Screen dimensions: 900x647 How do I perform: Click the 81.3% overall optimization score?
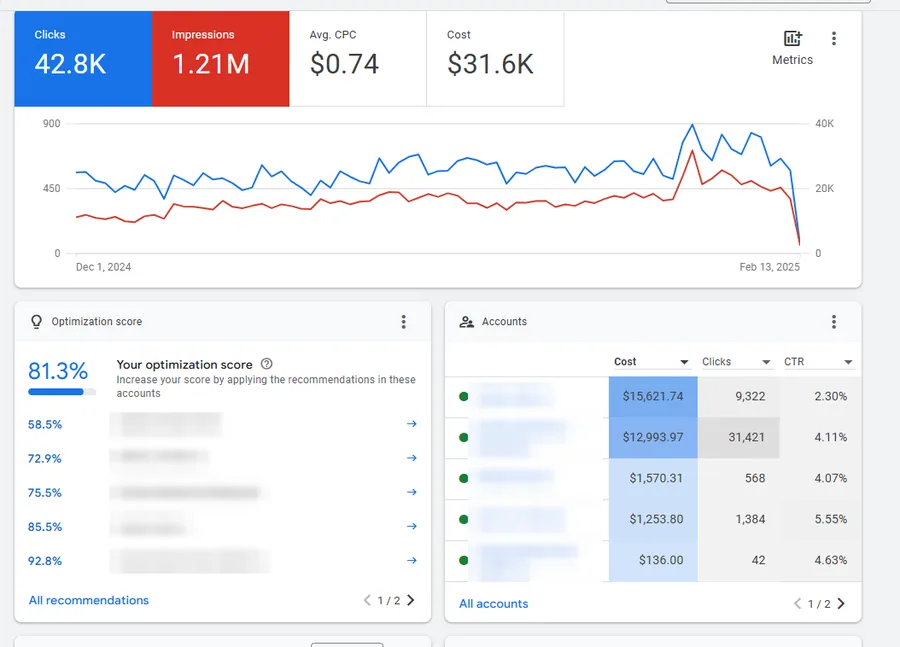point(58,371)
